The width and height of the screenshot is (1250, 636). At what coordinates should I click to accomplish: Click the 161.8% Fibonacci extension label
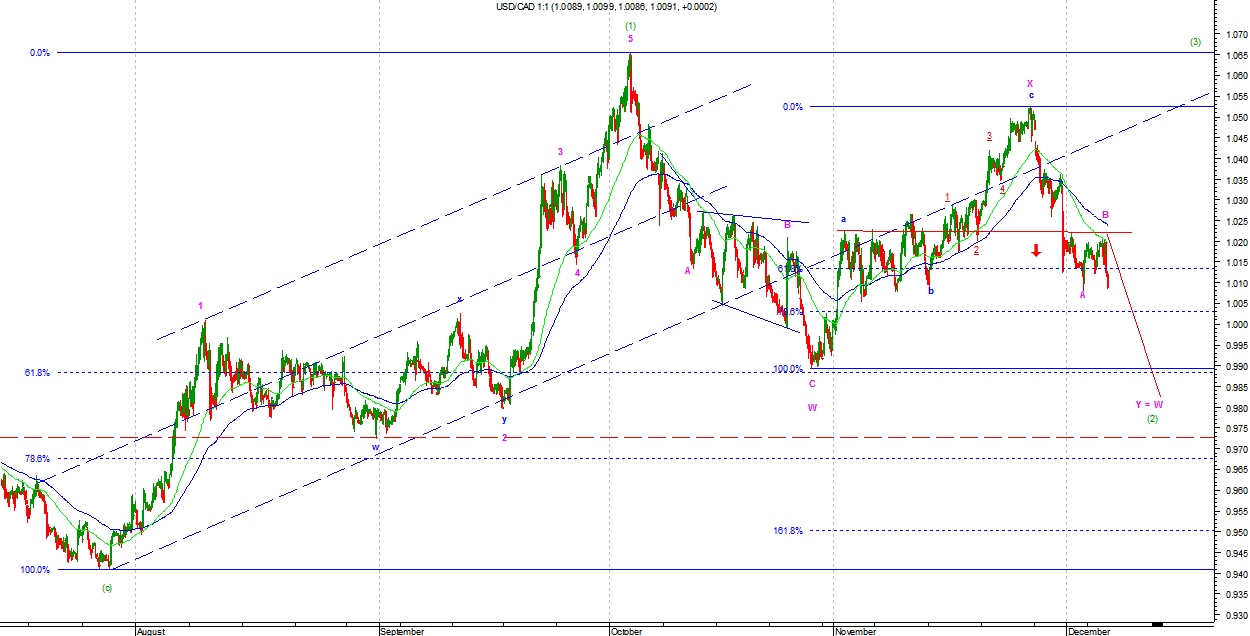tap(788, 531)
